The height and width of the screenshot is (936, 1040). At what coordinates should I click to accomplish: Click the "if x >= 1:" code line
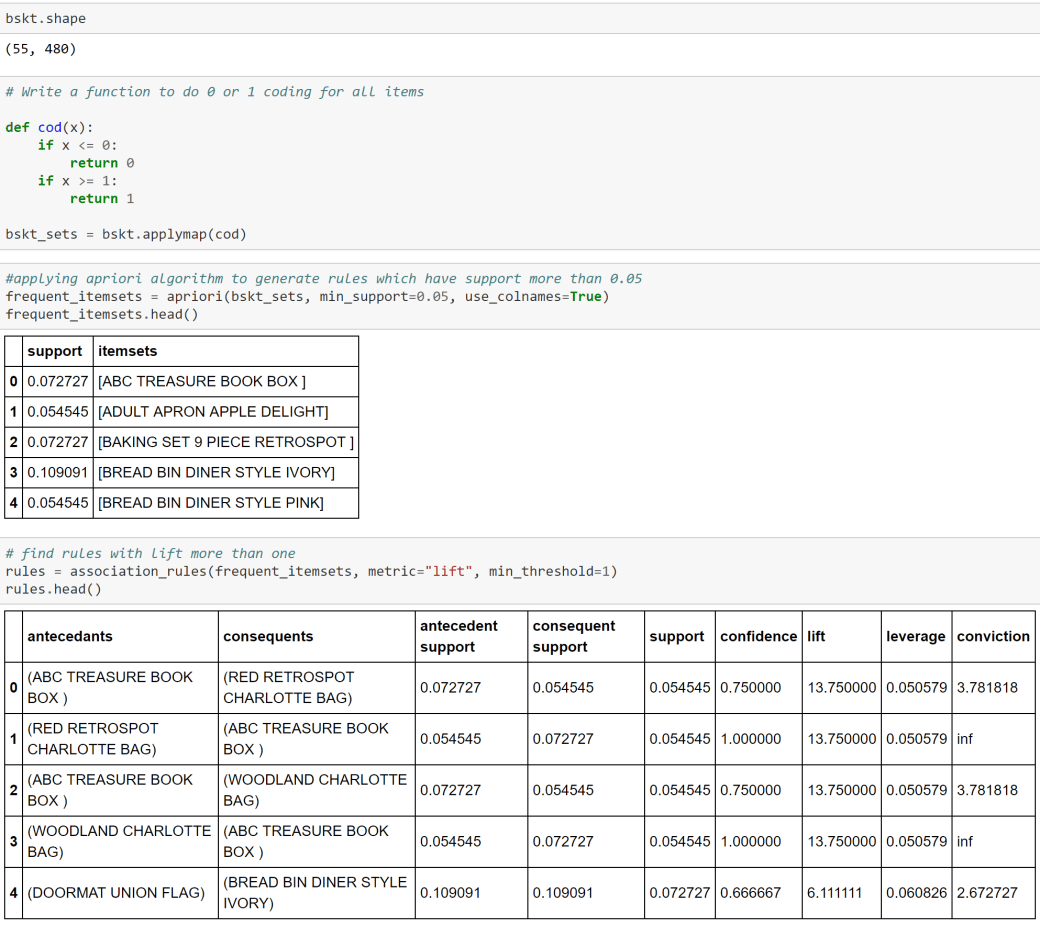78,181
